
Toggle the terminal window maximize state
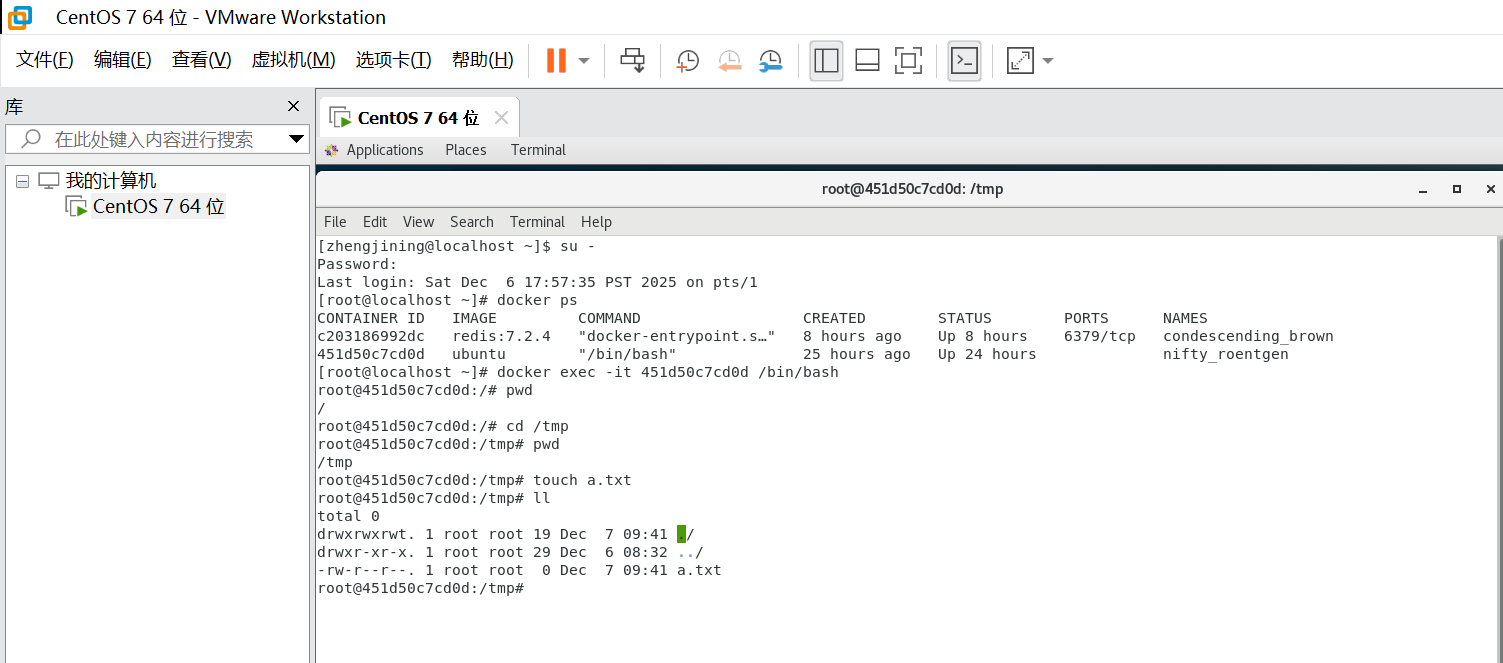point(1457,189)
